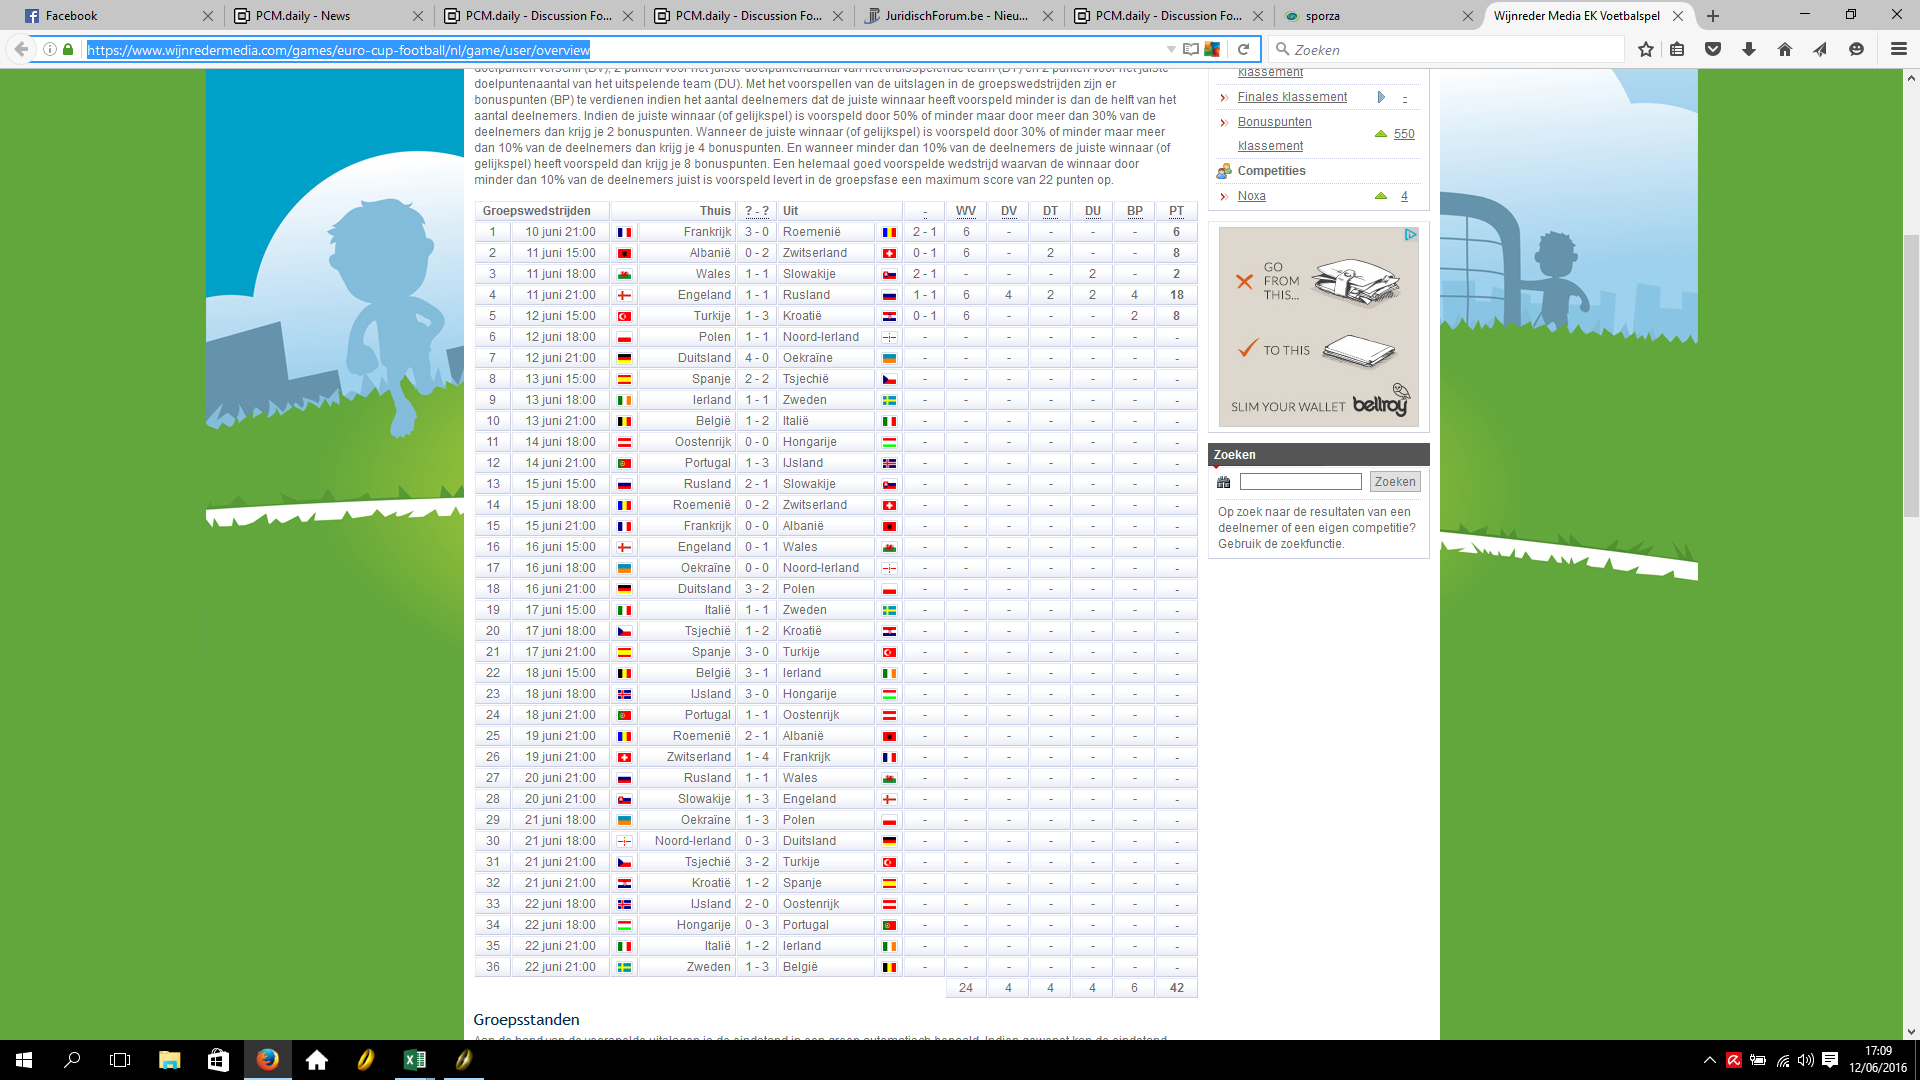
Task: Open Excel from the taskbar
Action: (x=414, y=1060)
